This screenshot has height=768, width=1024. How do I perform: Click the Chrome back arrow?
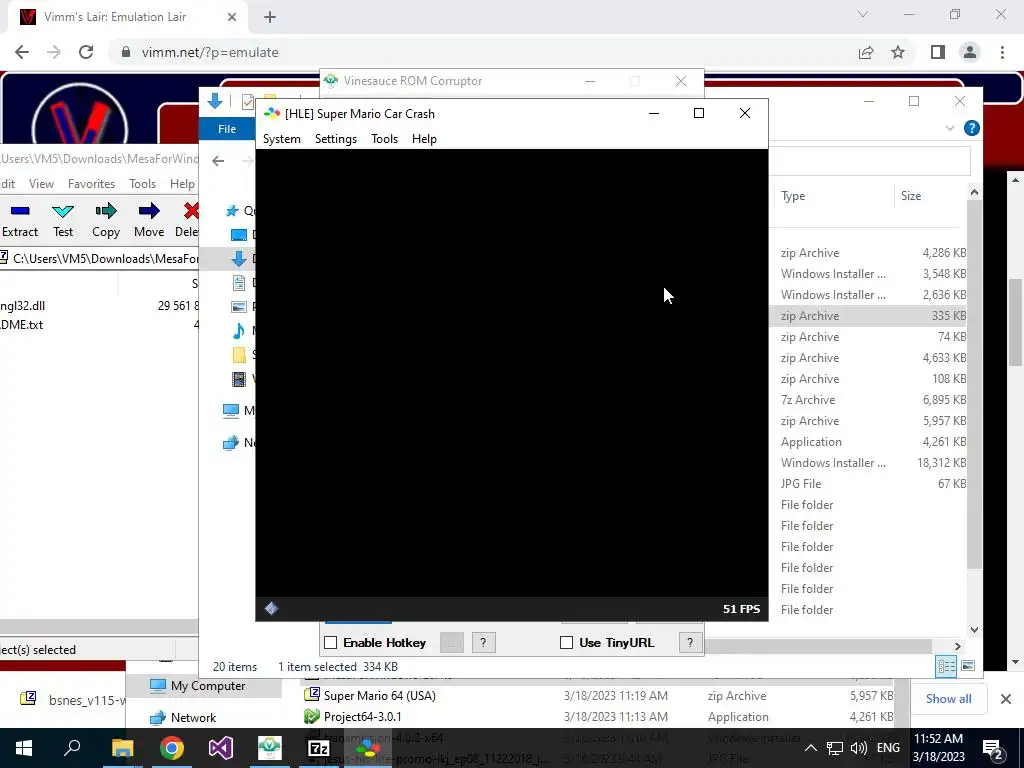point(22,52)
